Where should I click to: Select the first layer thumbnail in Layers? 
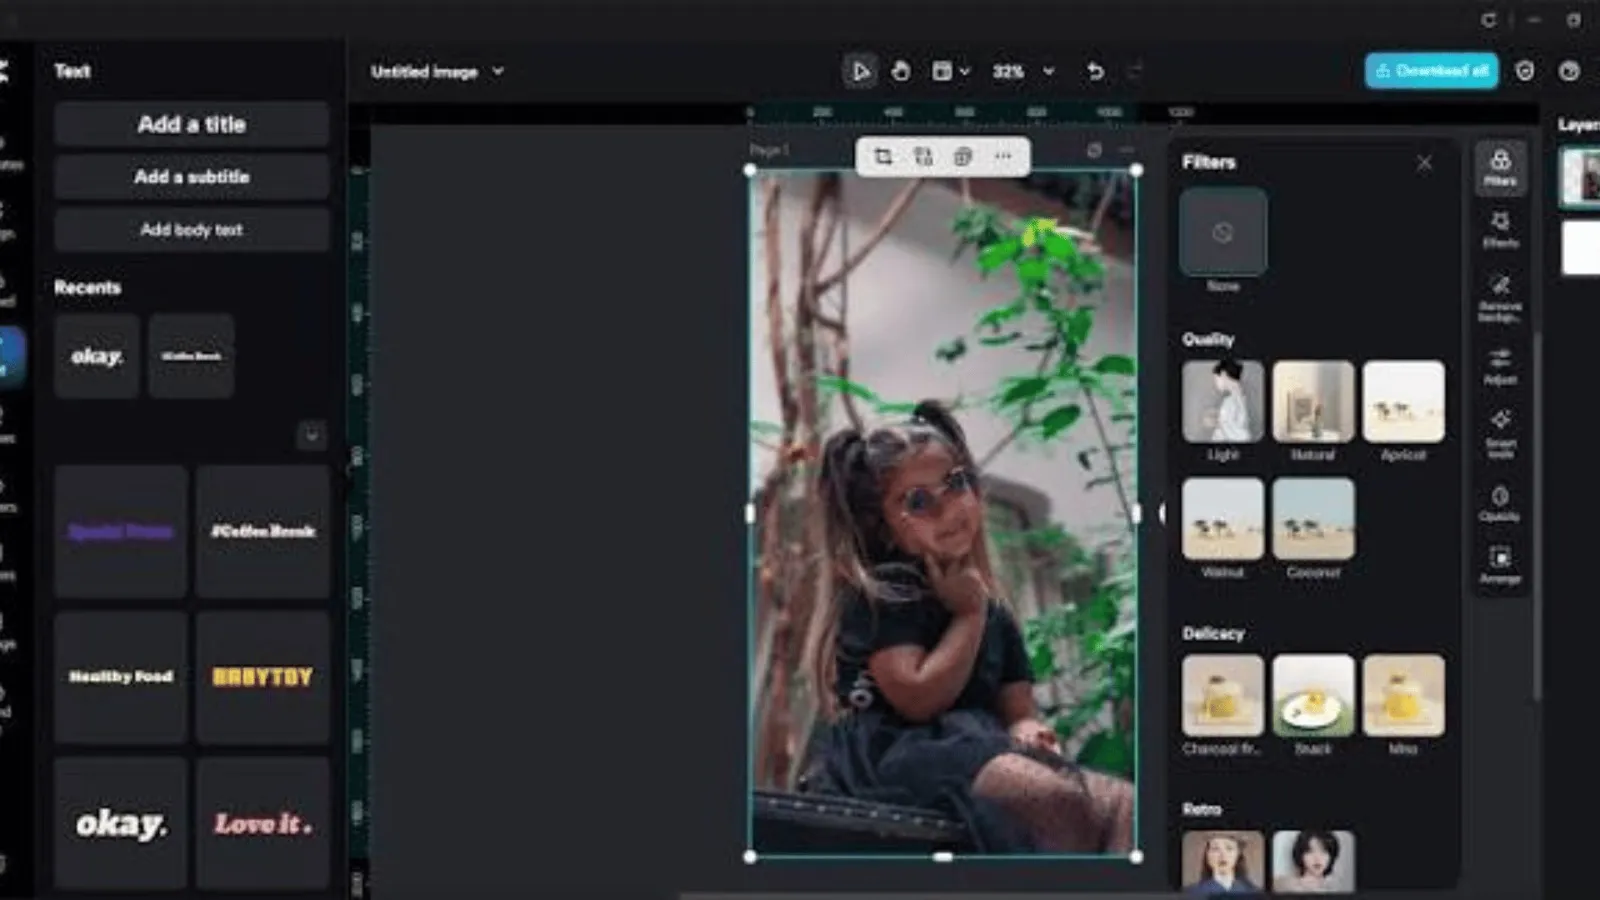pyautogui.click(x=1581, y=176)
